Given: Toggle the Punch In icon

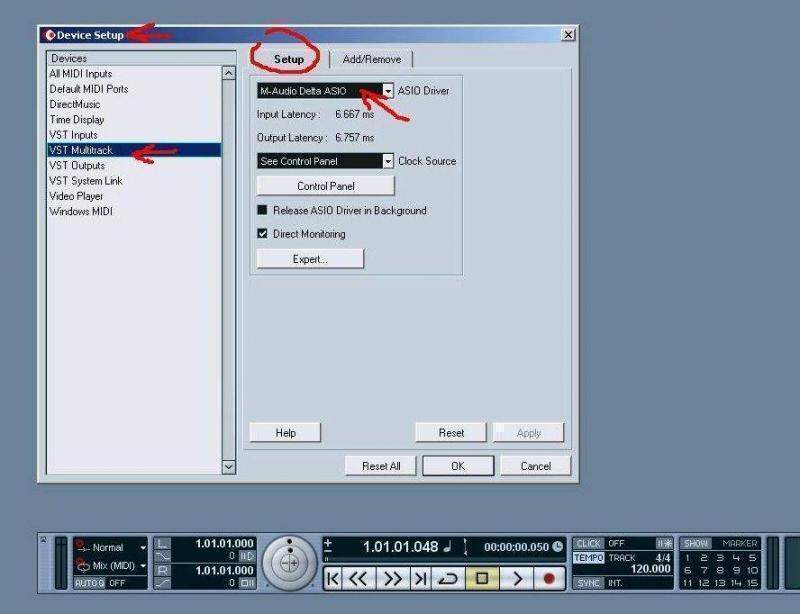Looking at the screenshot, I should (162, 556).
